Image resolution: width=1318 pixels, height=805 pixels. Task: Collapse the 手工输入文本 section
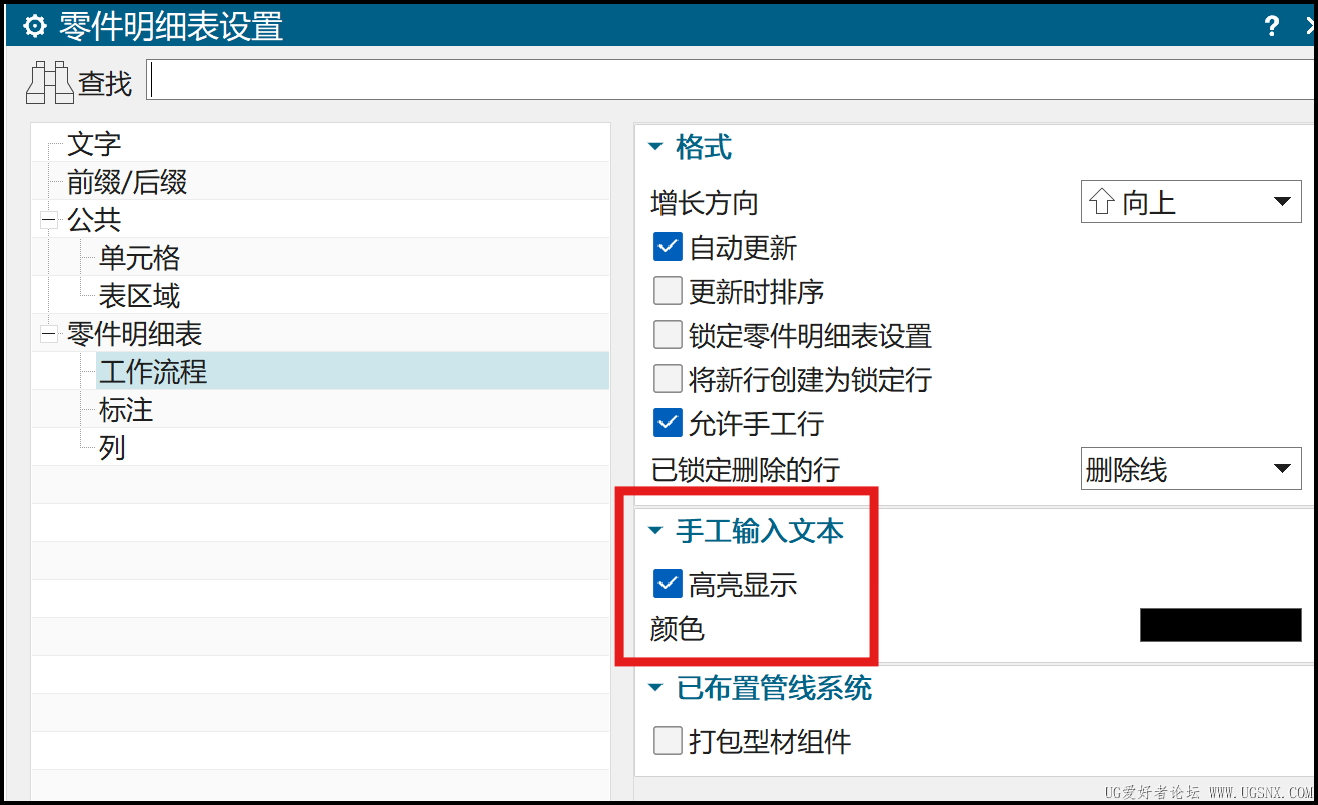656,531
